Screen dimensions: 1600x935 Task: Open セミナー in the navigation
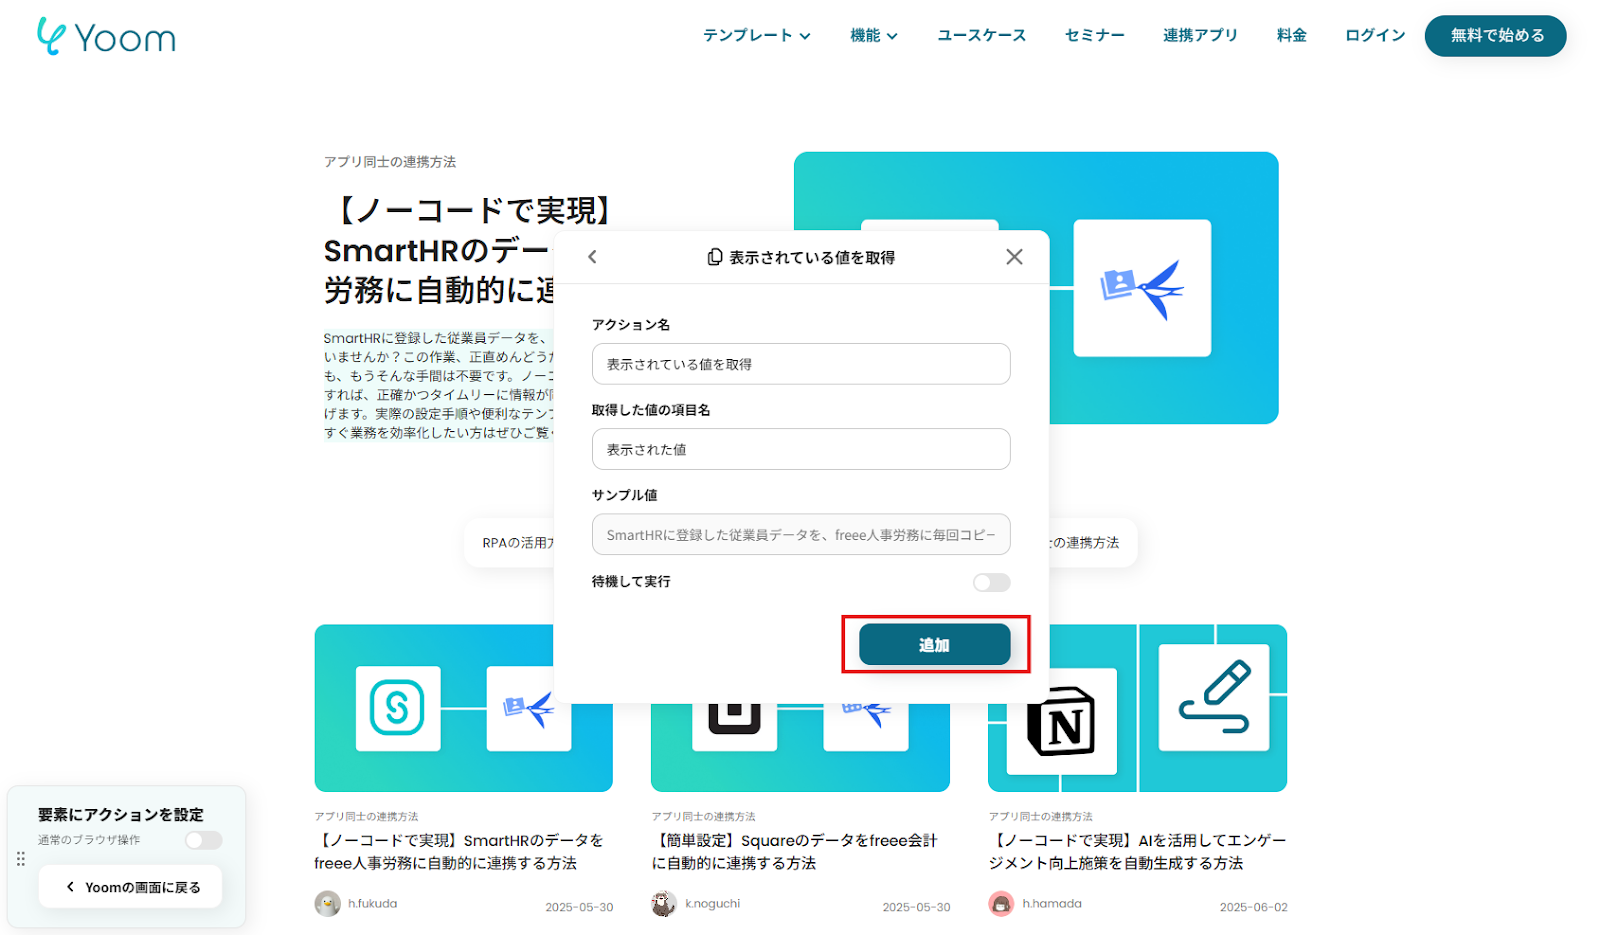coord(1094,36)
